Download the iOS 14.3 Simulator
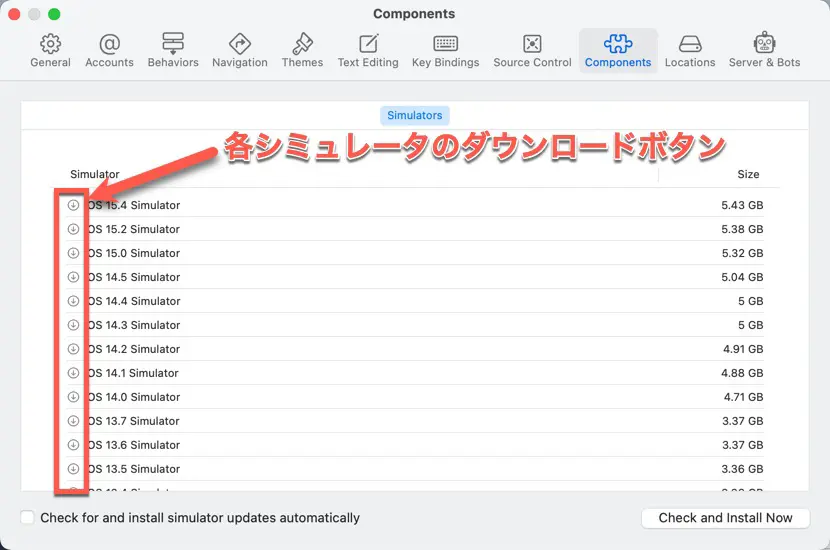 click(x=74, y=324)
